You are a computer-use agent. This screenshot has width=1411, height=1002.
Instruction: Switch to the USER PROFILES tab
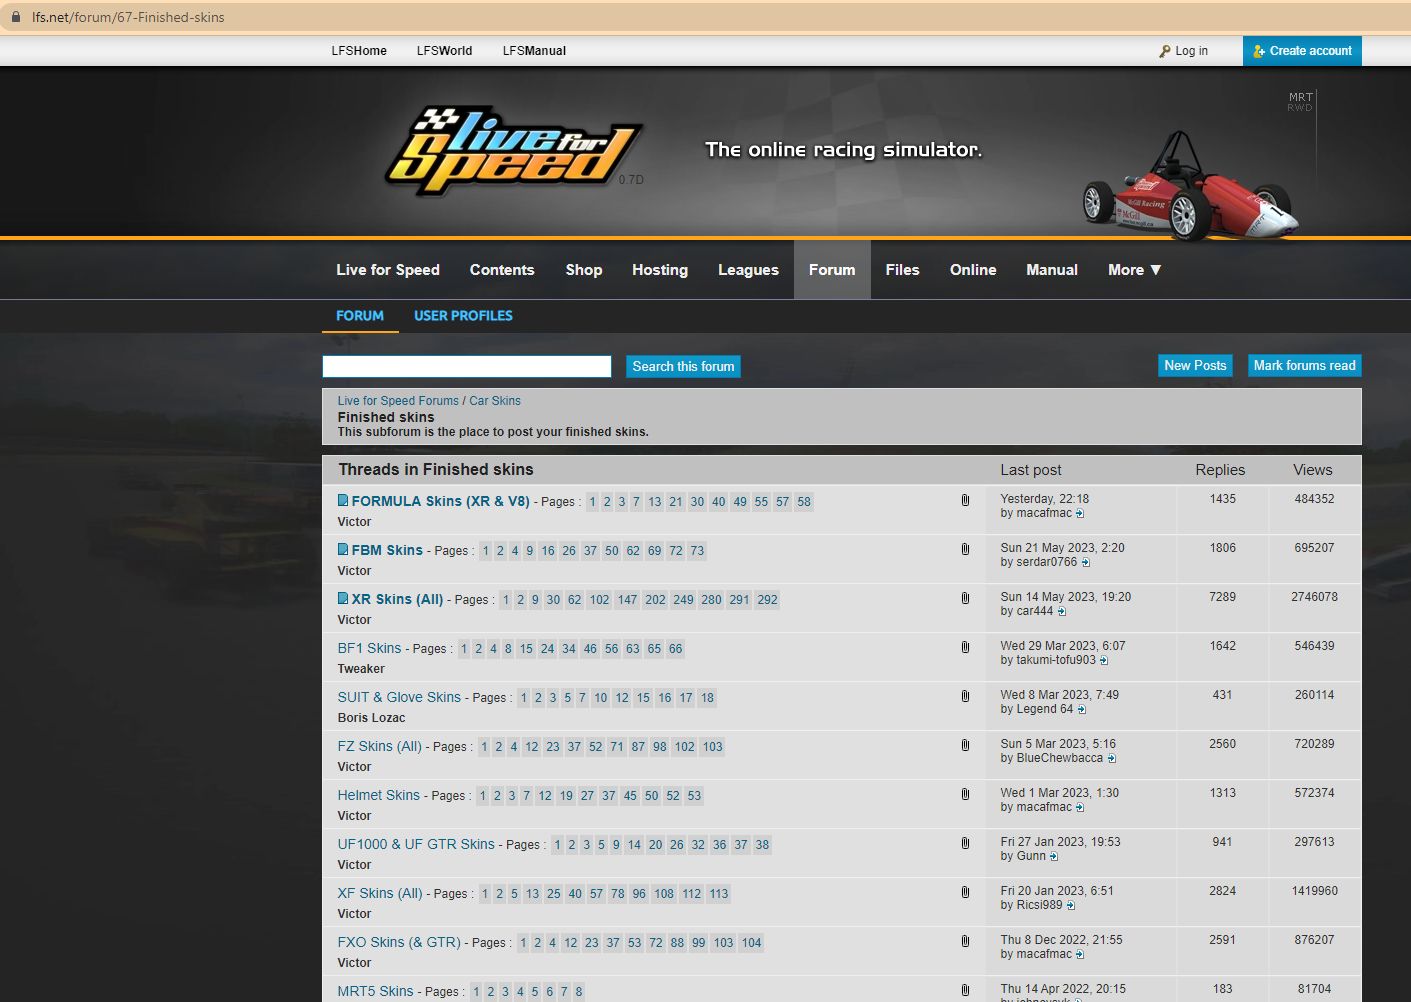tap(463, 316)
